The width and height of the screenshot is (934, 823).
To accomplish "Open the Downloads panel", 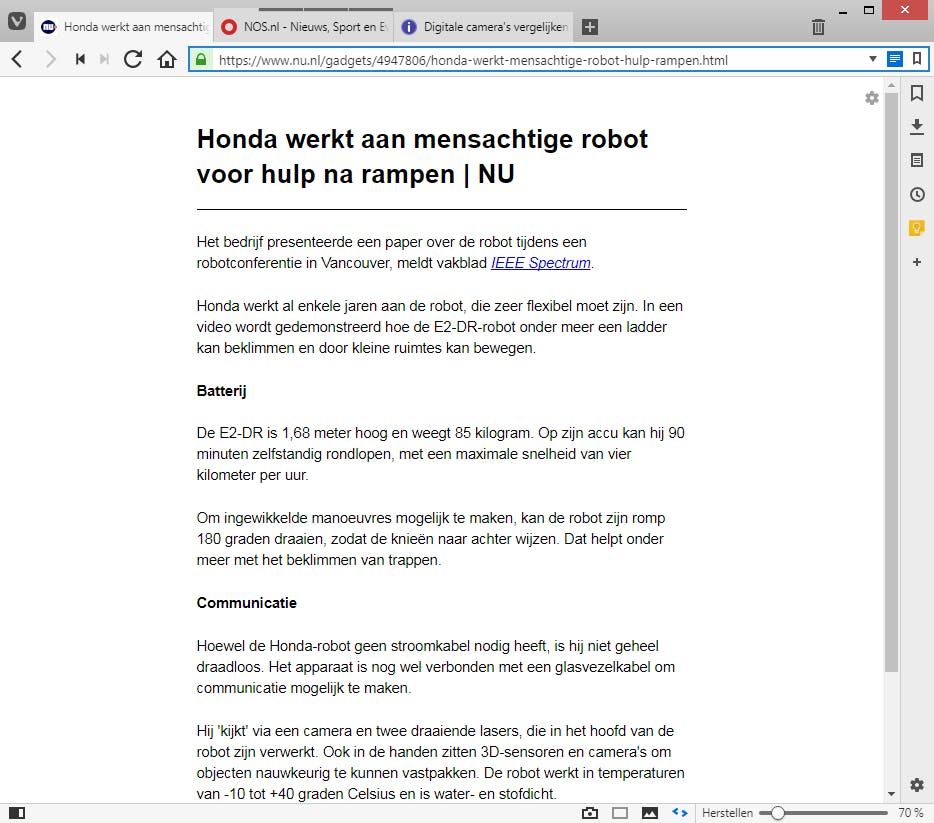I will point(917,126).
